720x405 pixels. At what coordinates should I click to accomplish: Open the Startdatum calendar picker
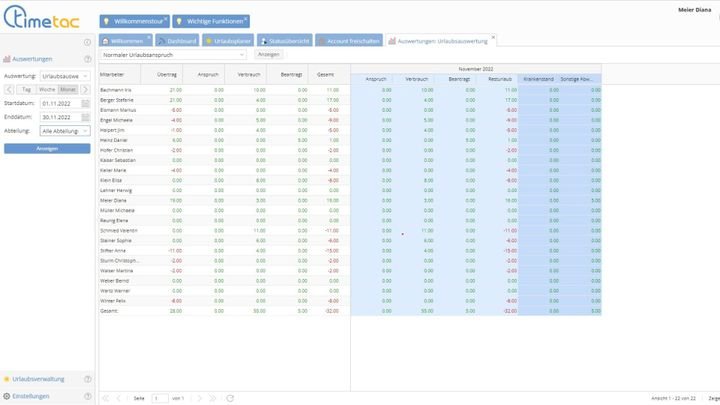(x=86, y=103)
